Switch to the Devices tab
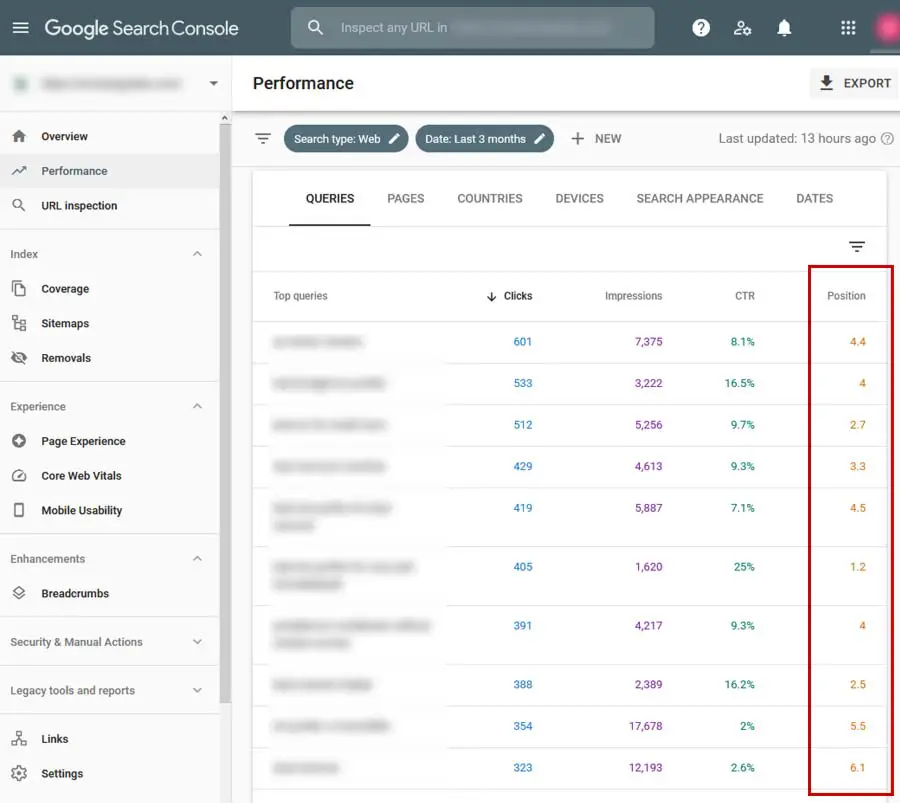 (x=579, y=198)
